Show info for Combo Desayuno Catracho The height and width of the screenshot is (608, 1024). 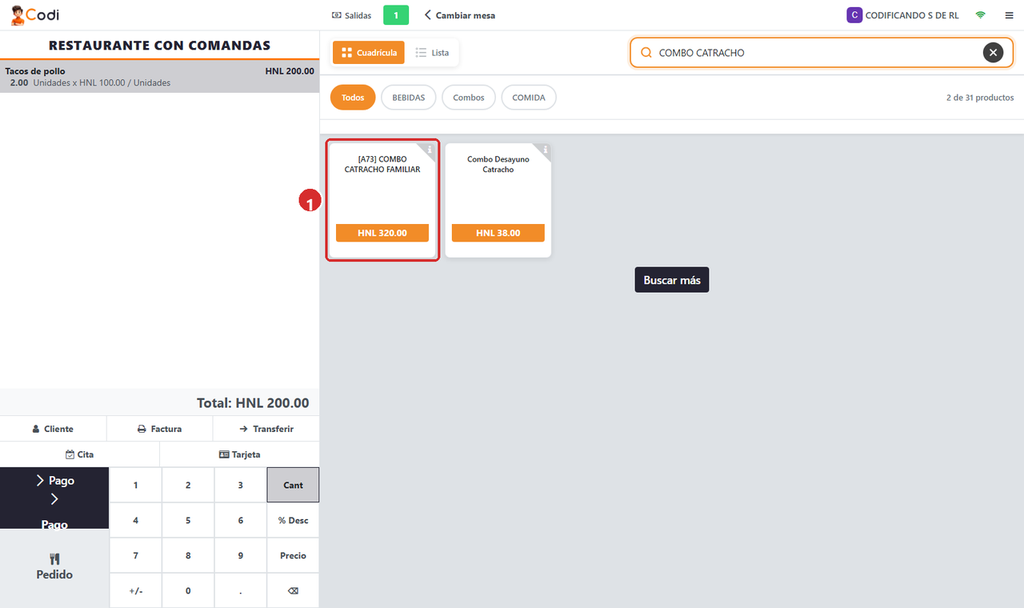(545, 150)
